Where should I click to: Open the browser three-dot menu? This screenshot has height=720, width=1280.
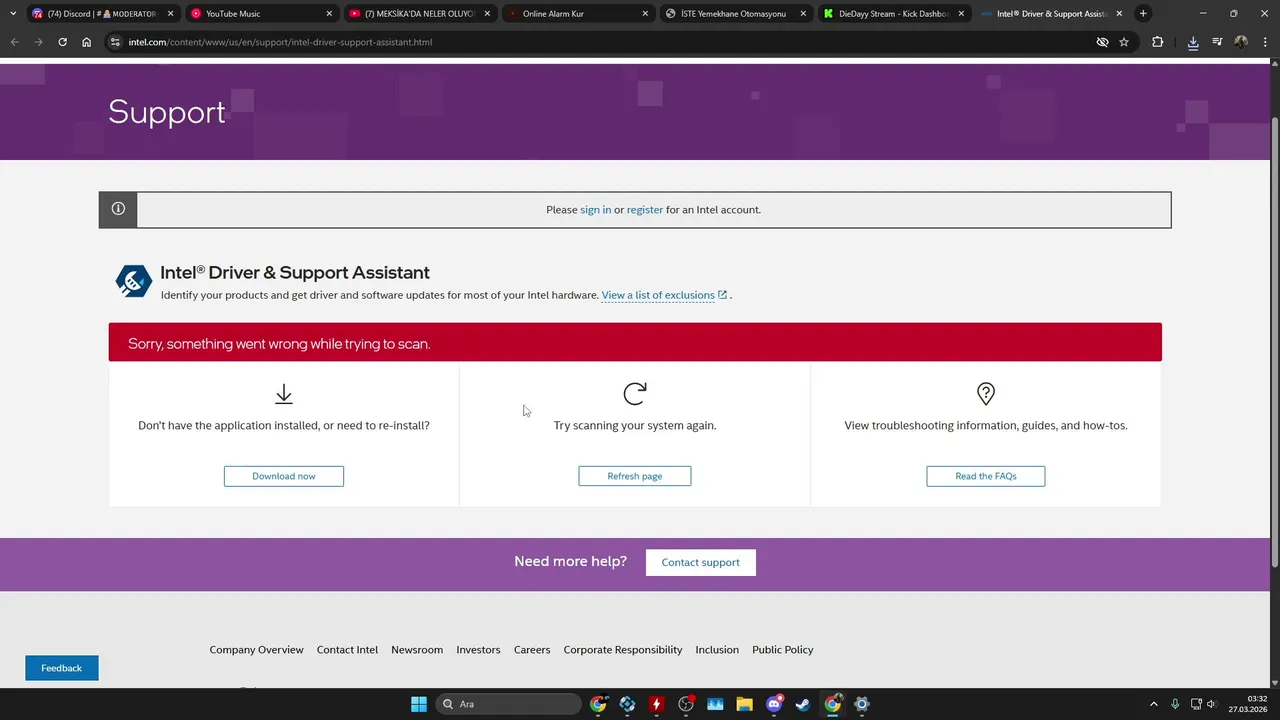point(1265,42)
